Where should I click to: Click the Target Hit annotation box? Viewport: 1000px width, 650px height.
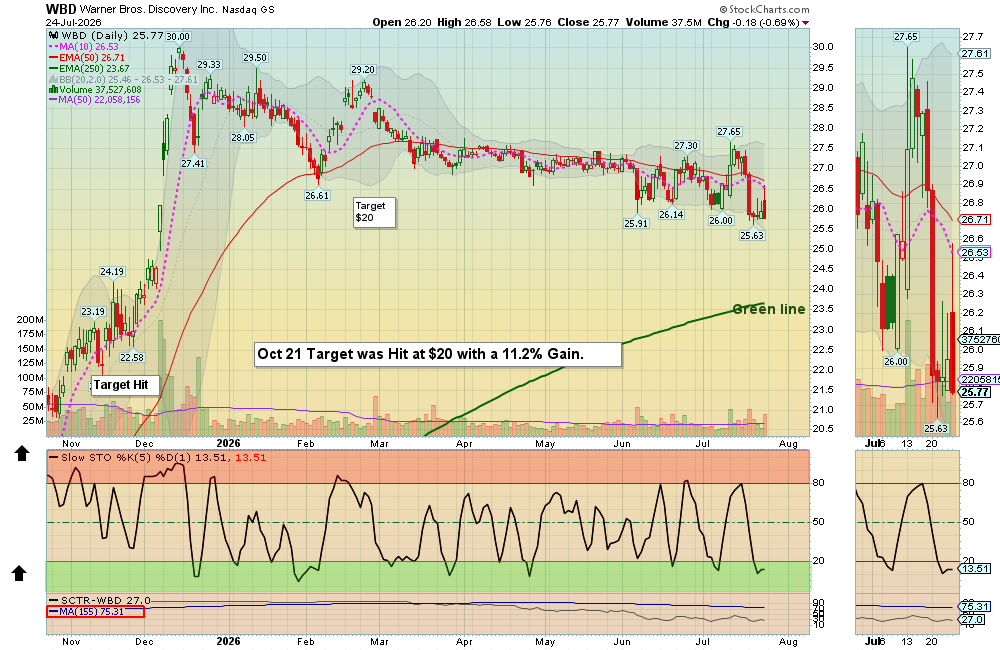(x=124, y=385)
